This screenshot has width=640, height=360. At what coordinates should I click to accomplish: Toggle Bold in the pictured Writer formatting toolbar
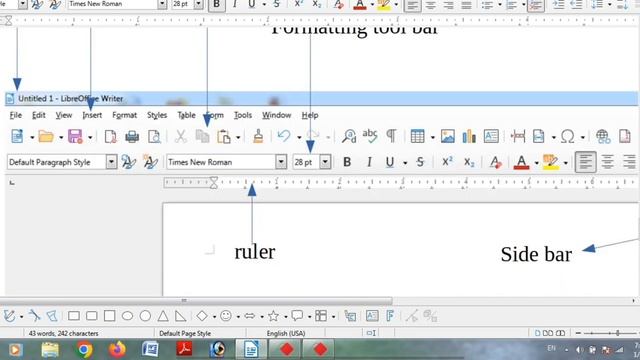point(347,162)
